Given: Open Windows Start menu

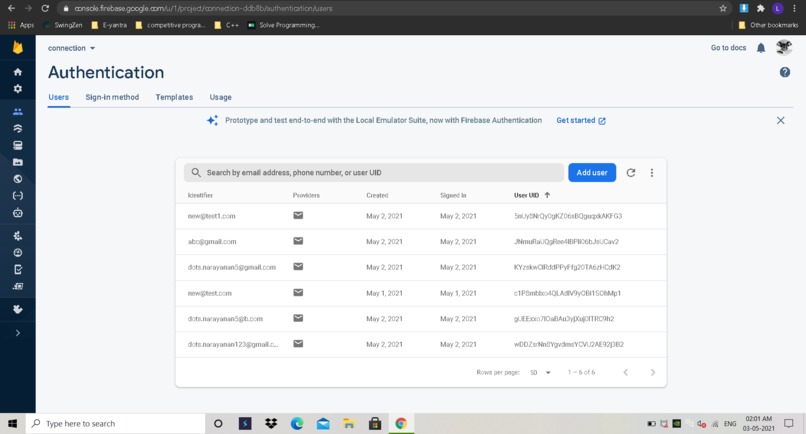Looking at the screenshot, I should coord(12,424).
